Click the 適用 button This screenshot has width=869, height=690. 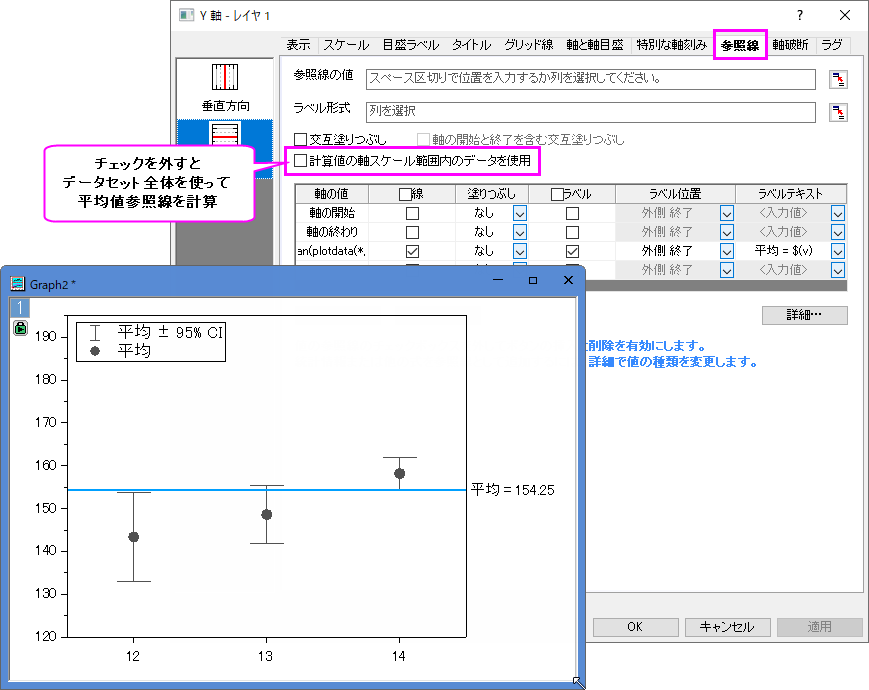coord(819,627)
